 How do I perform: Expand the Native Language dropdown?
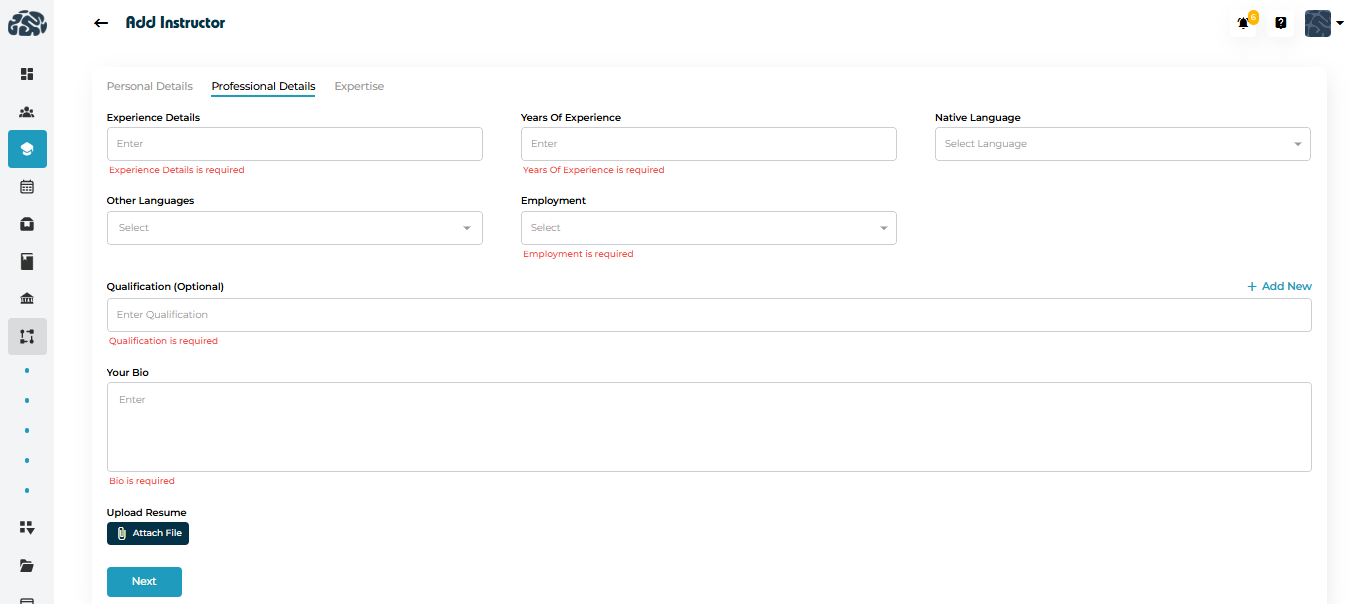pyautogui.click(x=1122, y=144)
